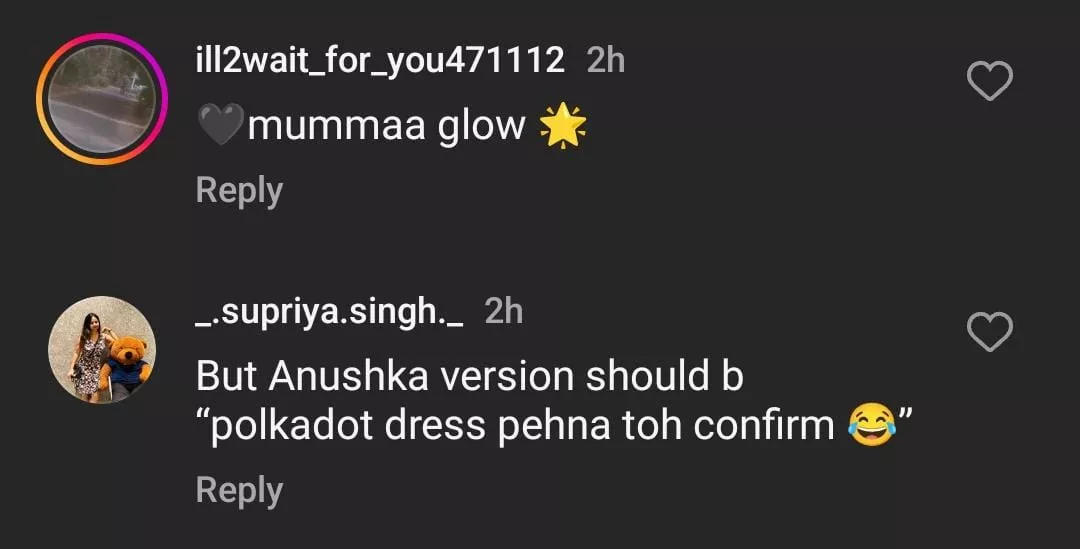Screen dimensions: 1080x549
Task: Click the 2h timestamp beside _.supriya.singh._
Action: point(503,312)
